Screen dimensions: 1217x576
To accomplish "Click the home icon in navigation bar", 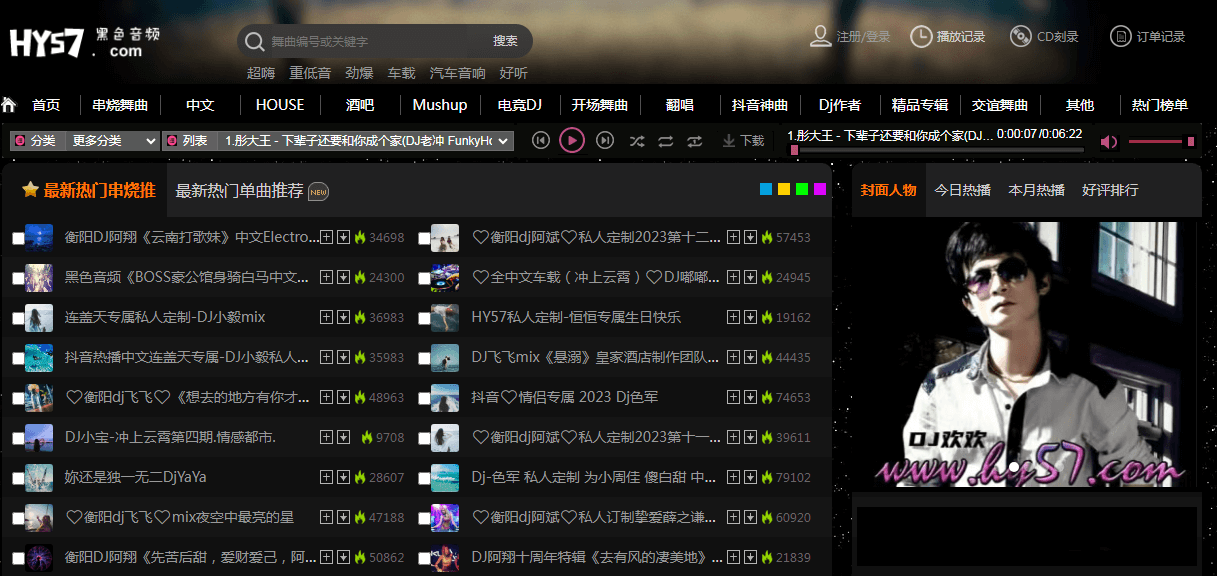I will pos(9,105).
